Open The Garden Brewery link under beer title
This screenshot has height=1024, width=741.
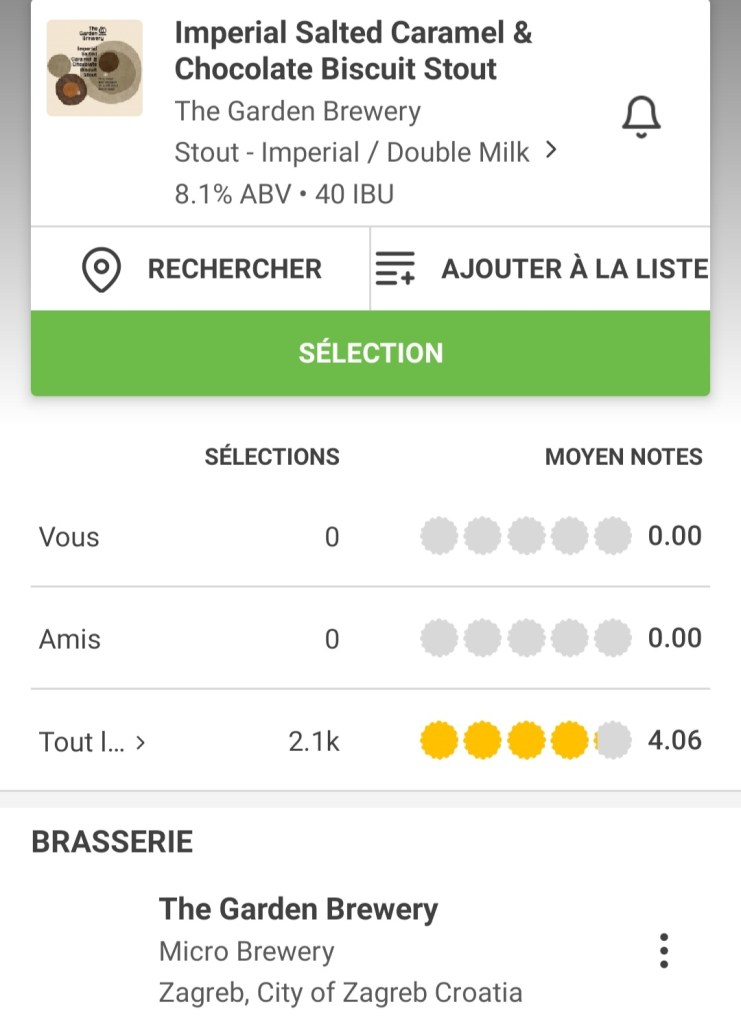point(297,111)
